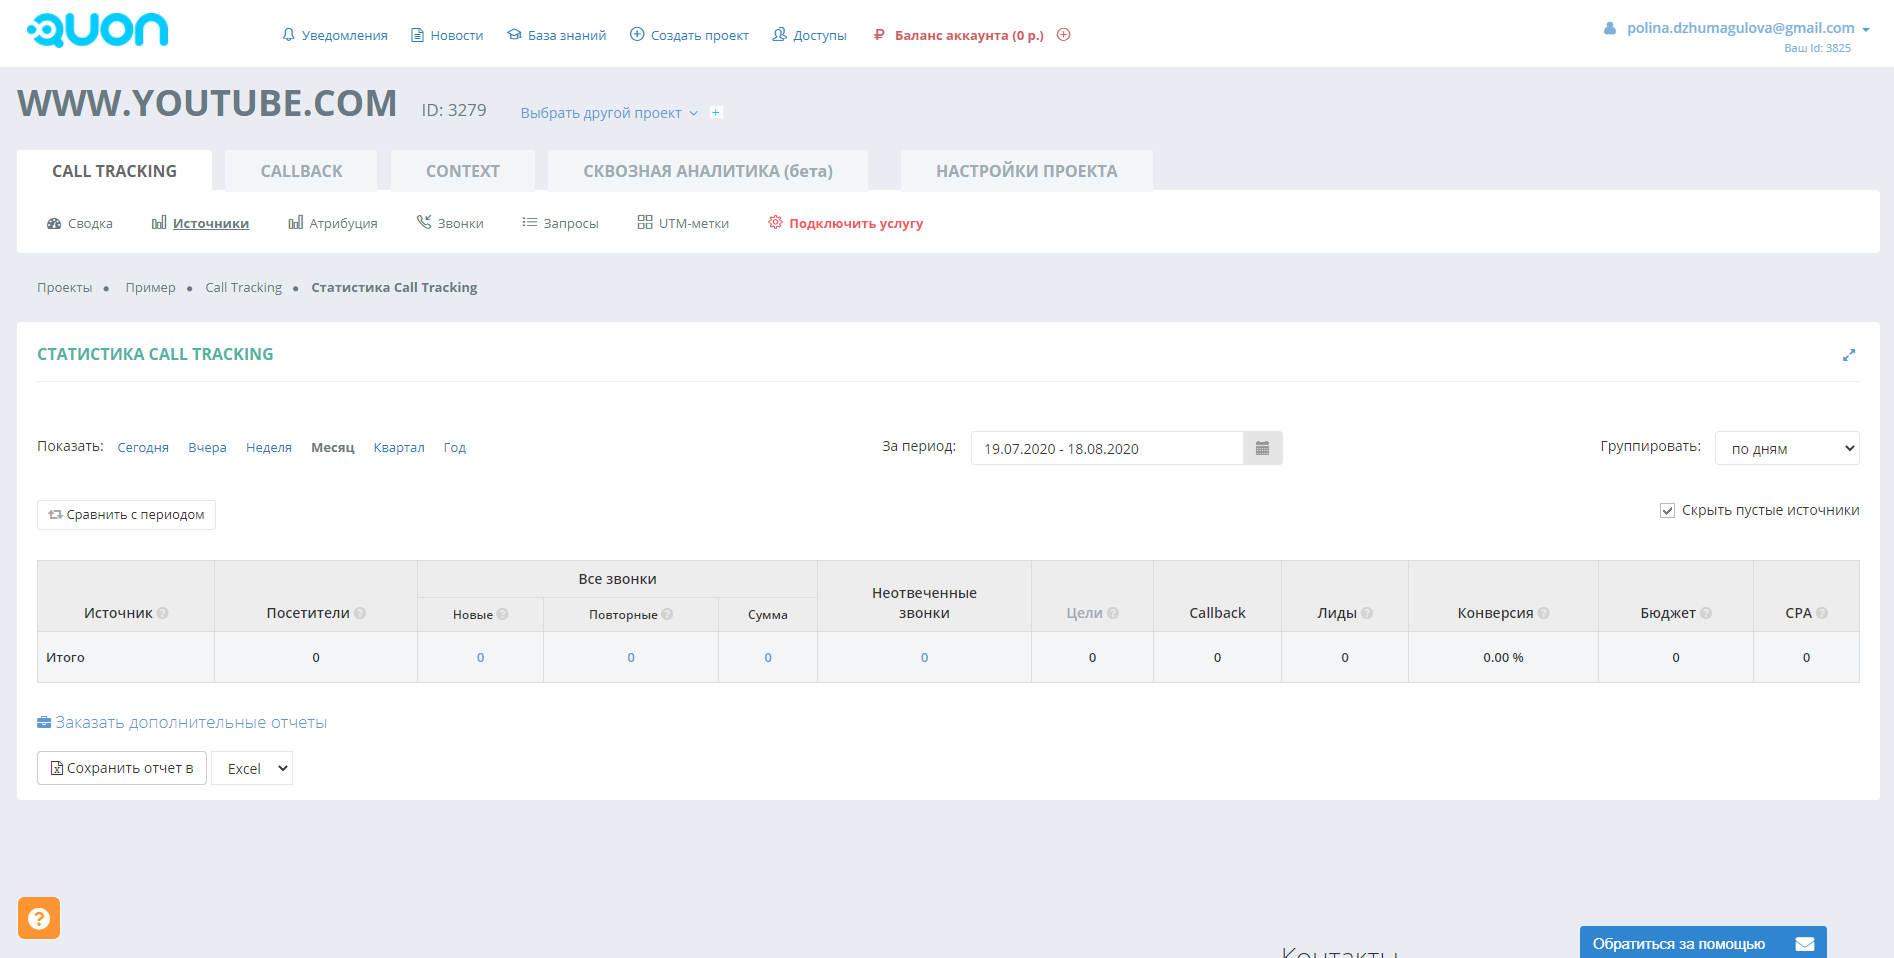Click the date range input field
Screen dimensions: 1894x958
click(1107, 448)
